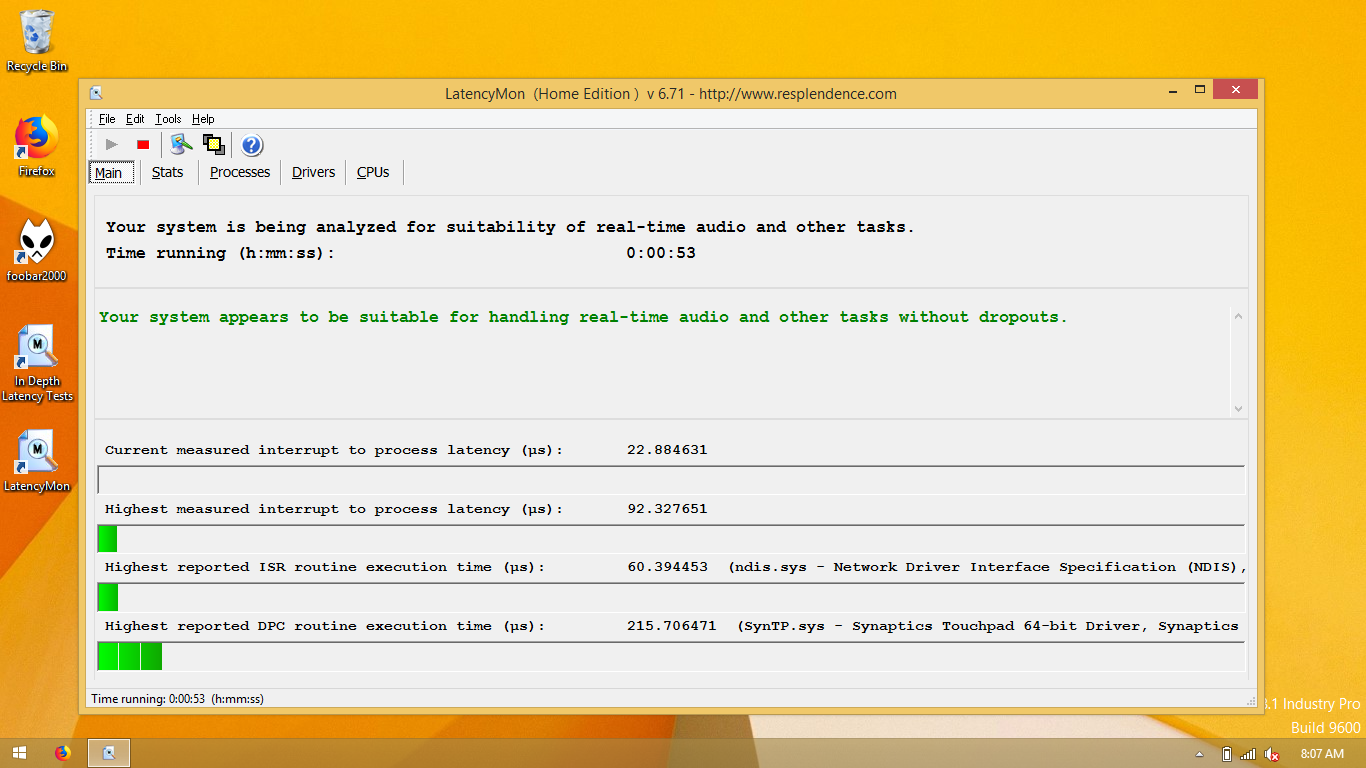
Task: Select In Depth Latency Tests shortcut
Action: (x=37, y=363)
